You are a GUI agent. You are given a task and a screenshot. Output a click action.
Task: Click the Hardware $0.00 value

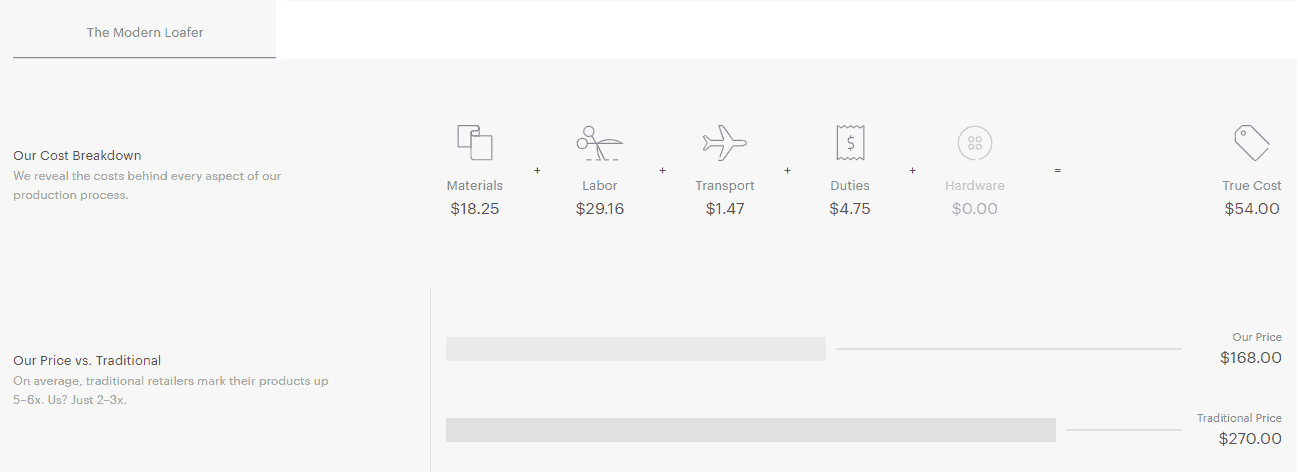[975, 209]
